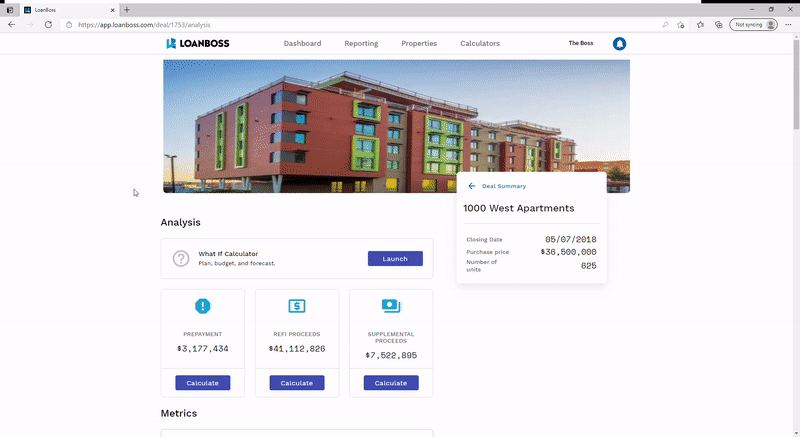Close the LoanBoss browser tab

pyautogui.click(x=113, y=10)
